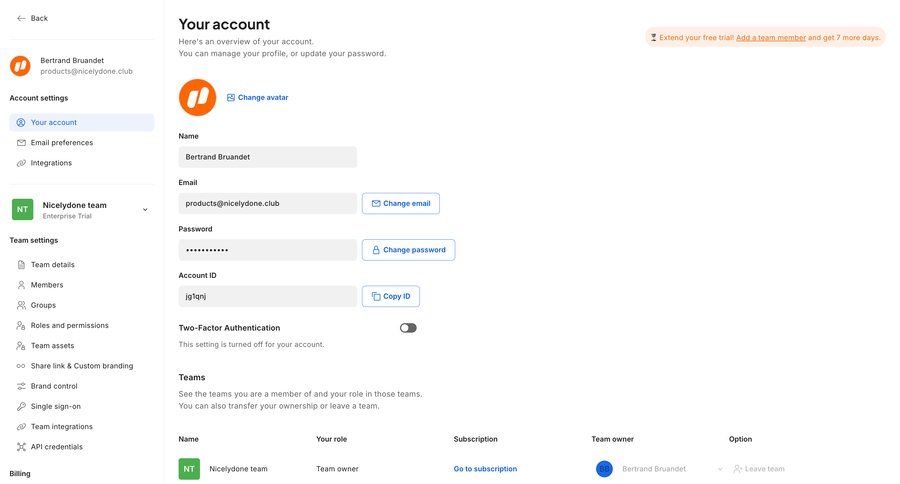Expand the Nicelydone team switcher chevron
The width and height of the screenshot is (900, 484).
pyautogui.click(x=145, y=210)
